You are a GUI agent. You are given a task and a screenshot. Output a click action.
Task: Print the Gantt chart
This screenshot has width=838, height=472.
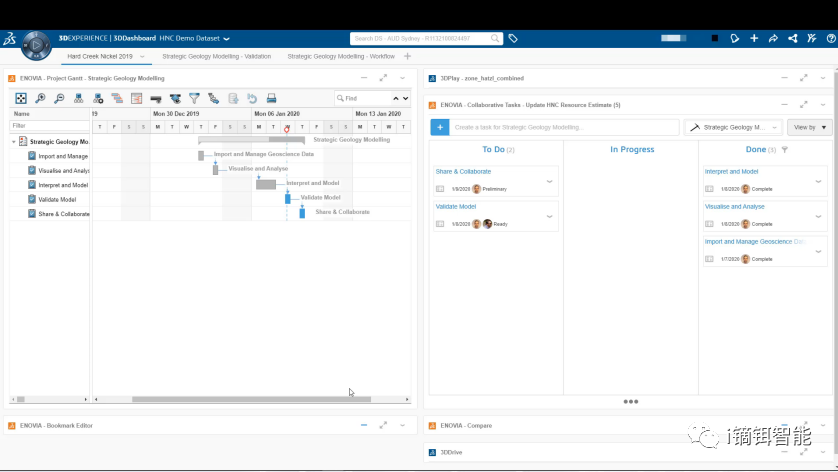271,98
